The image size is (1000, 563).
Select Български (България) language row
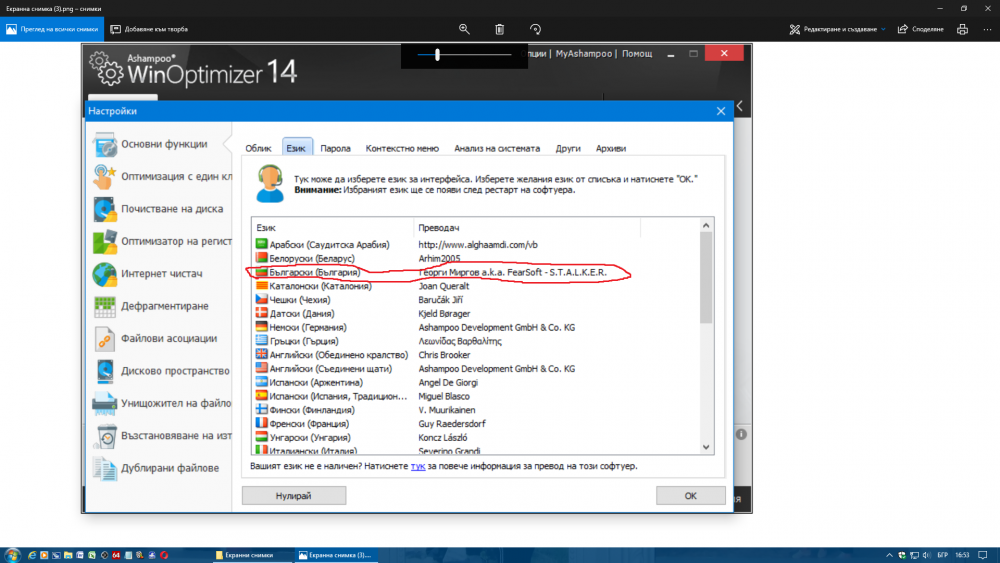click(476, 272)
